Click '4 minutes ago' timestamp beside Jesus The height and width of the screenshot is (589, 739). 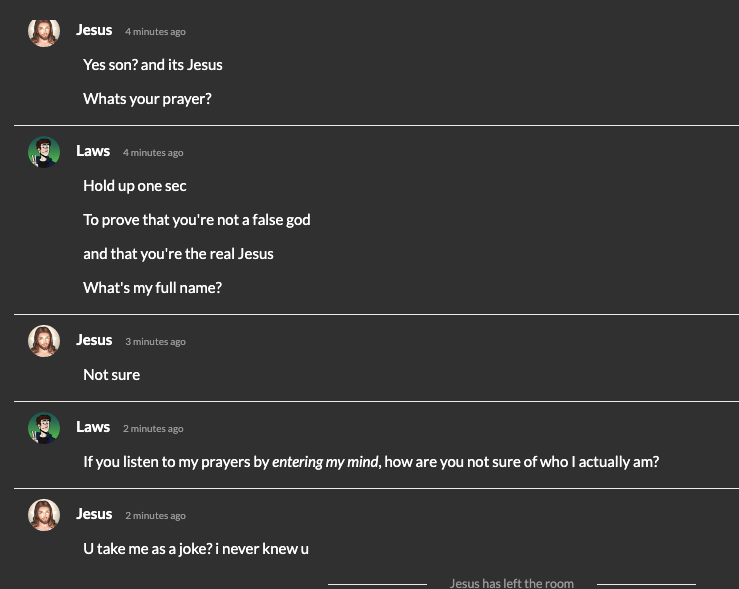tap(156, 32)
